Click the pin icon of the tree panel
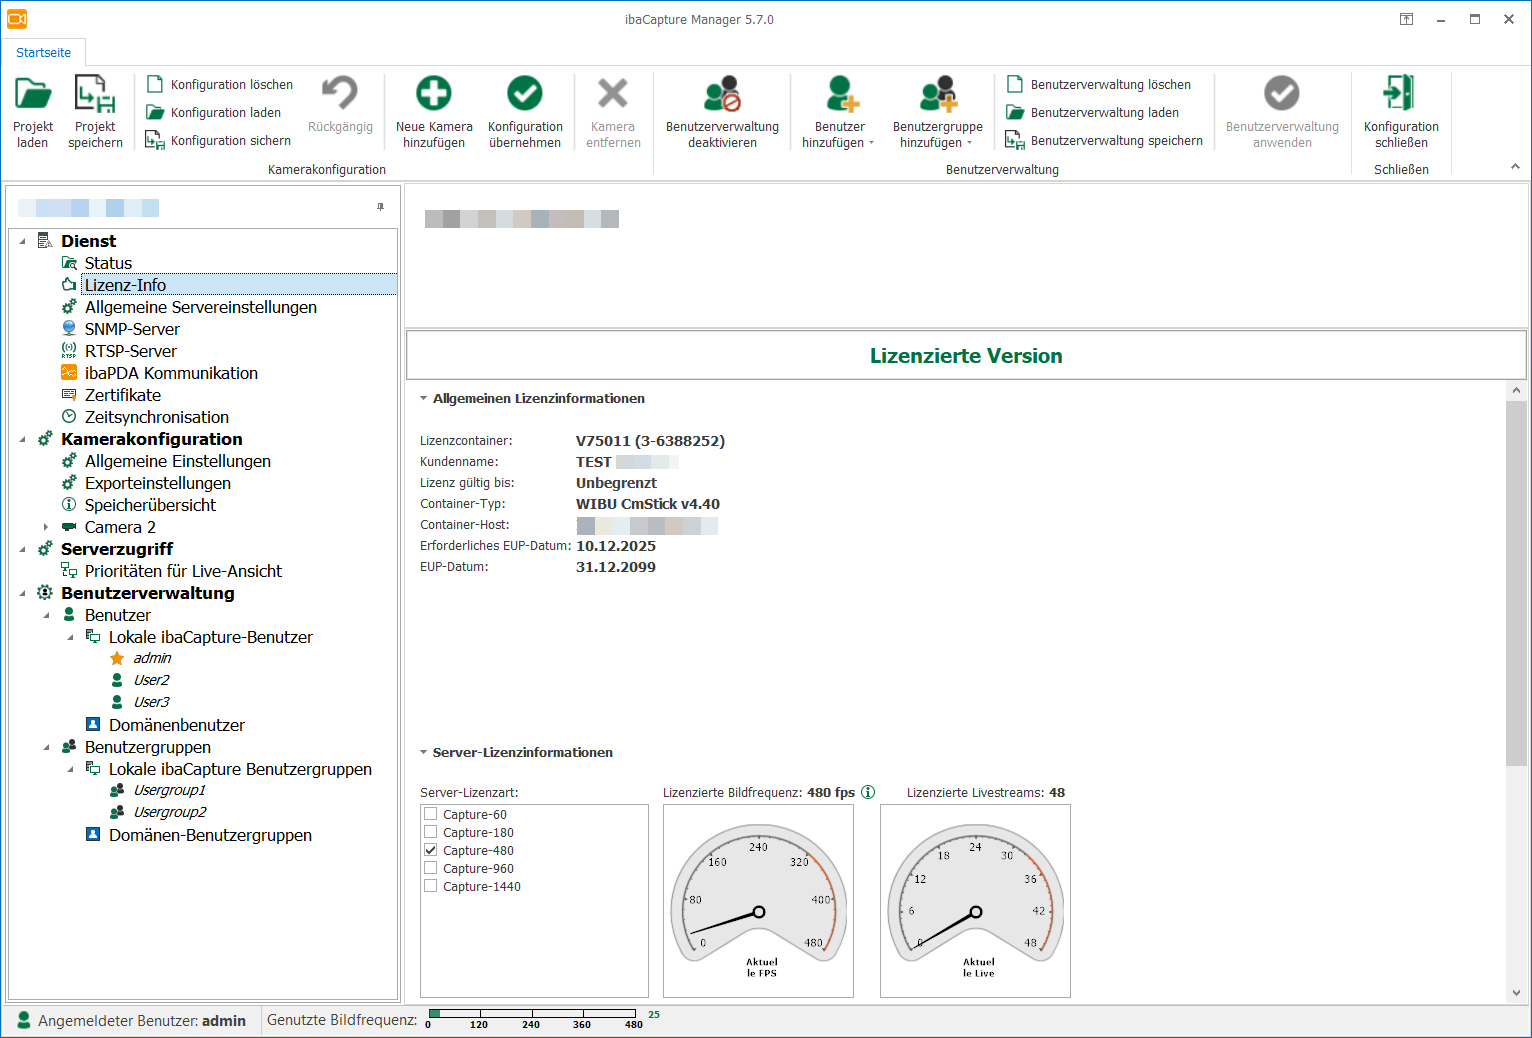Viewport: 1532px width, 1038px height. click(380, 207)
